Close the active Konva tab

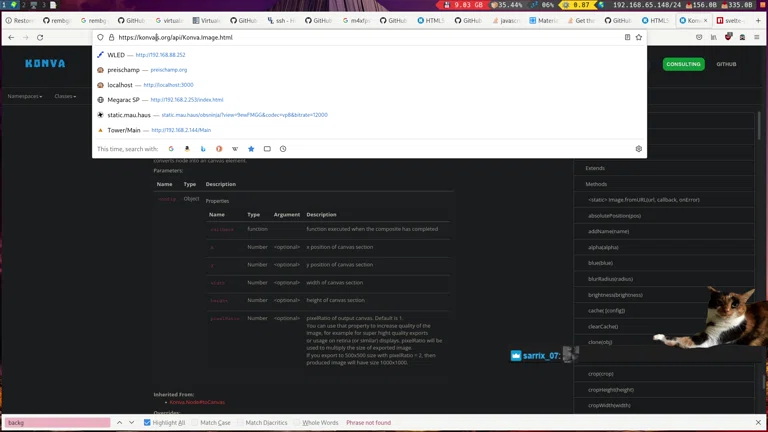[x=705, y=21]
